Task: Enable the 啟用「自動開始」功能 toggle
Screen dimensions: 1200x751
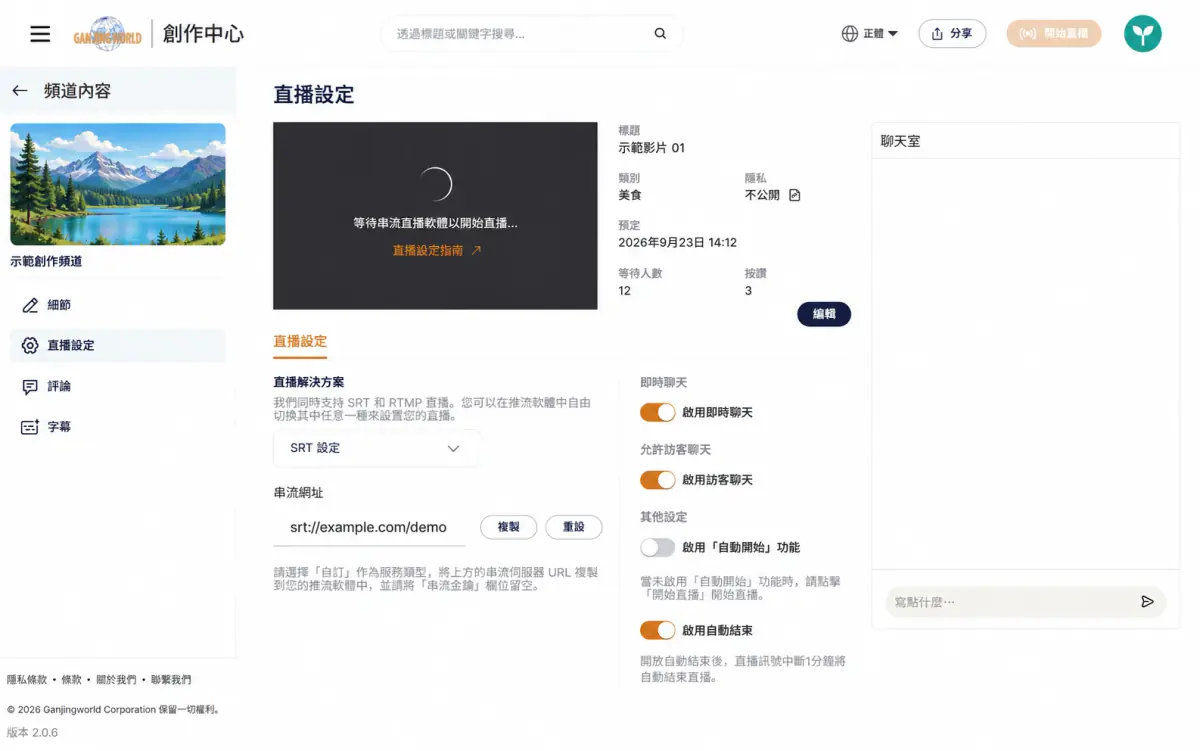Action: point(658,547)
